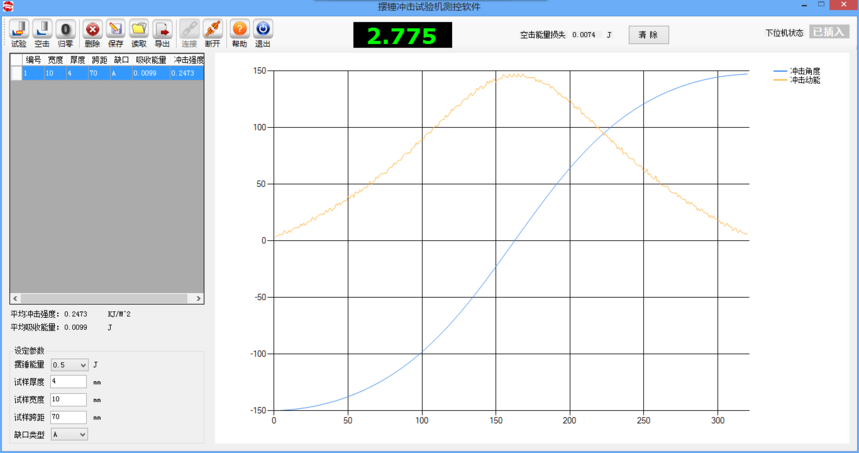Click the 已插入 status button

[x=829, y=32]
